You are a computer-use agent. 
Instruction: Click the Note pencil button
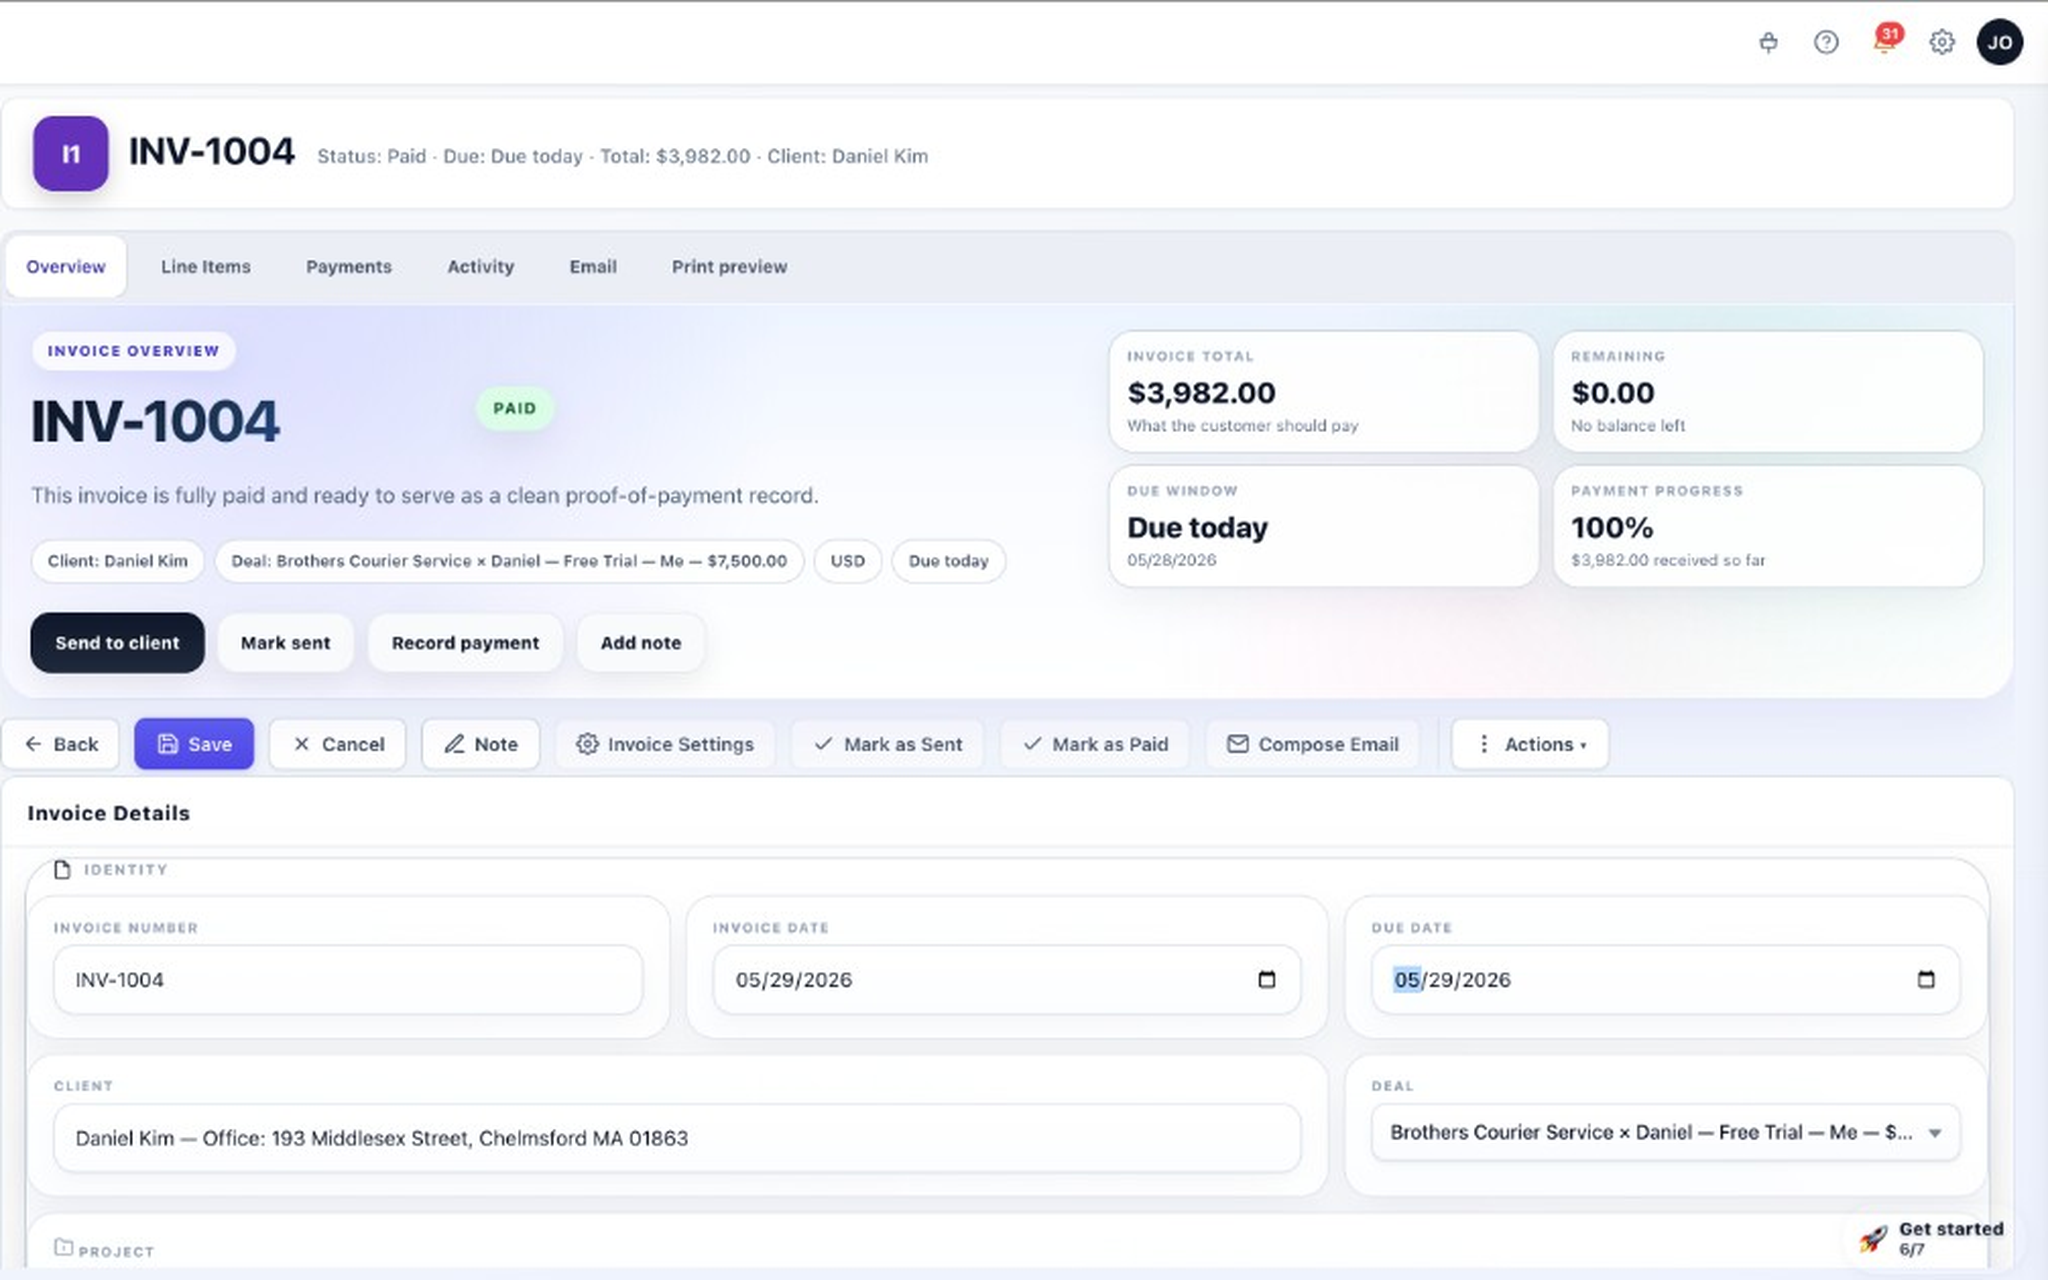[481, 744]
